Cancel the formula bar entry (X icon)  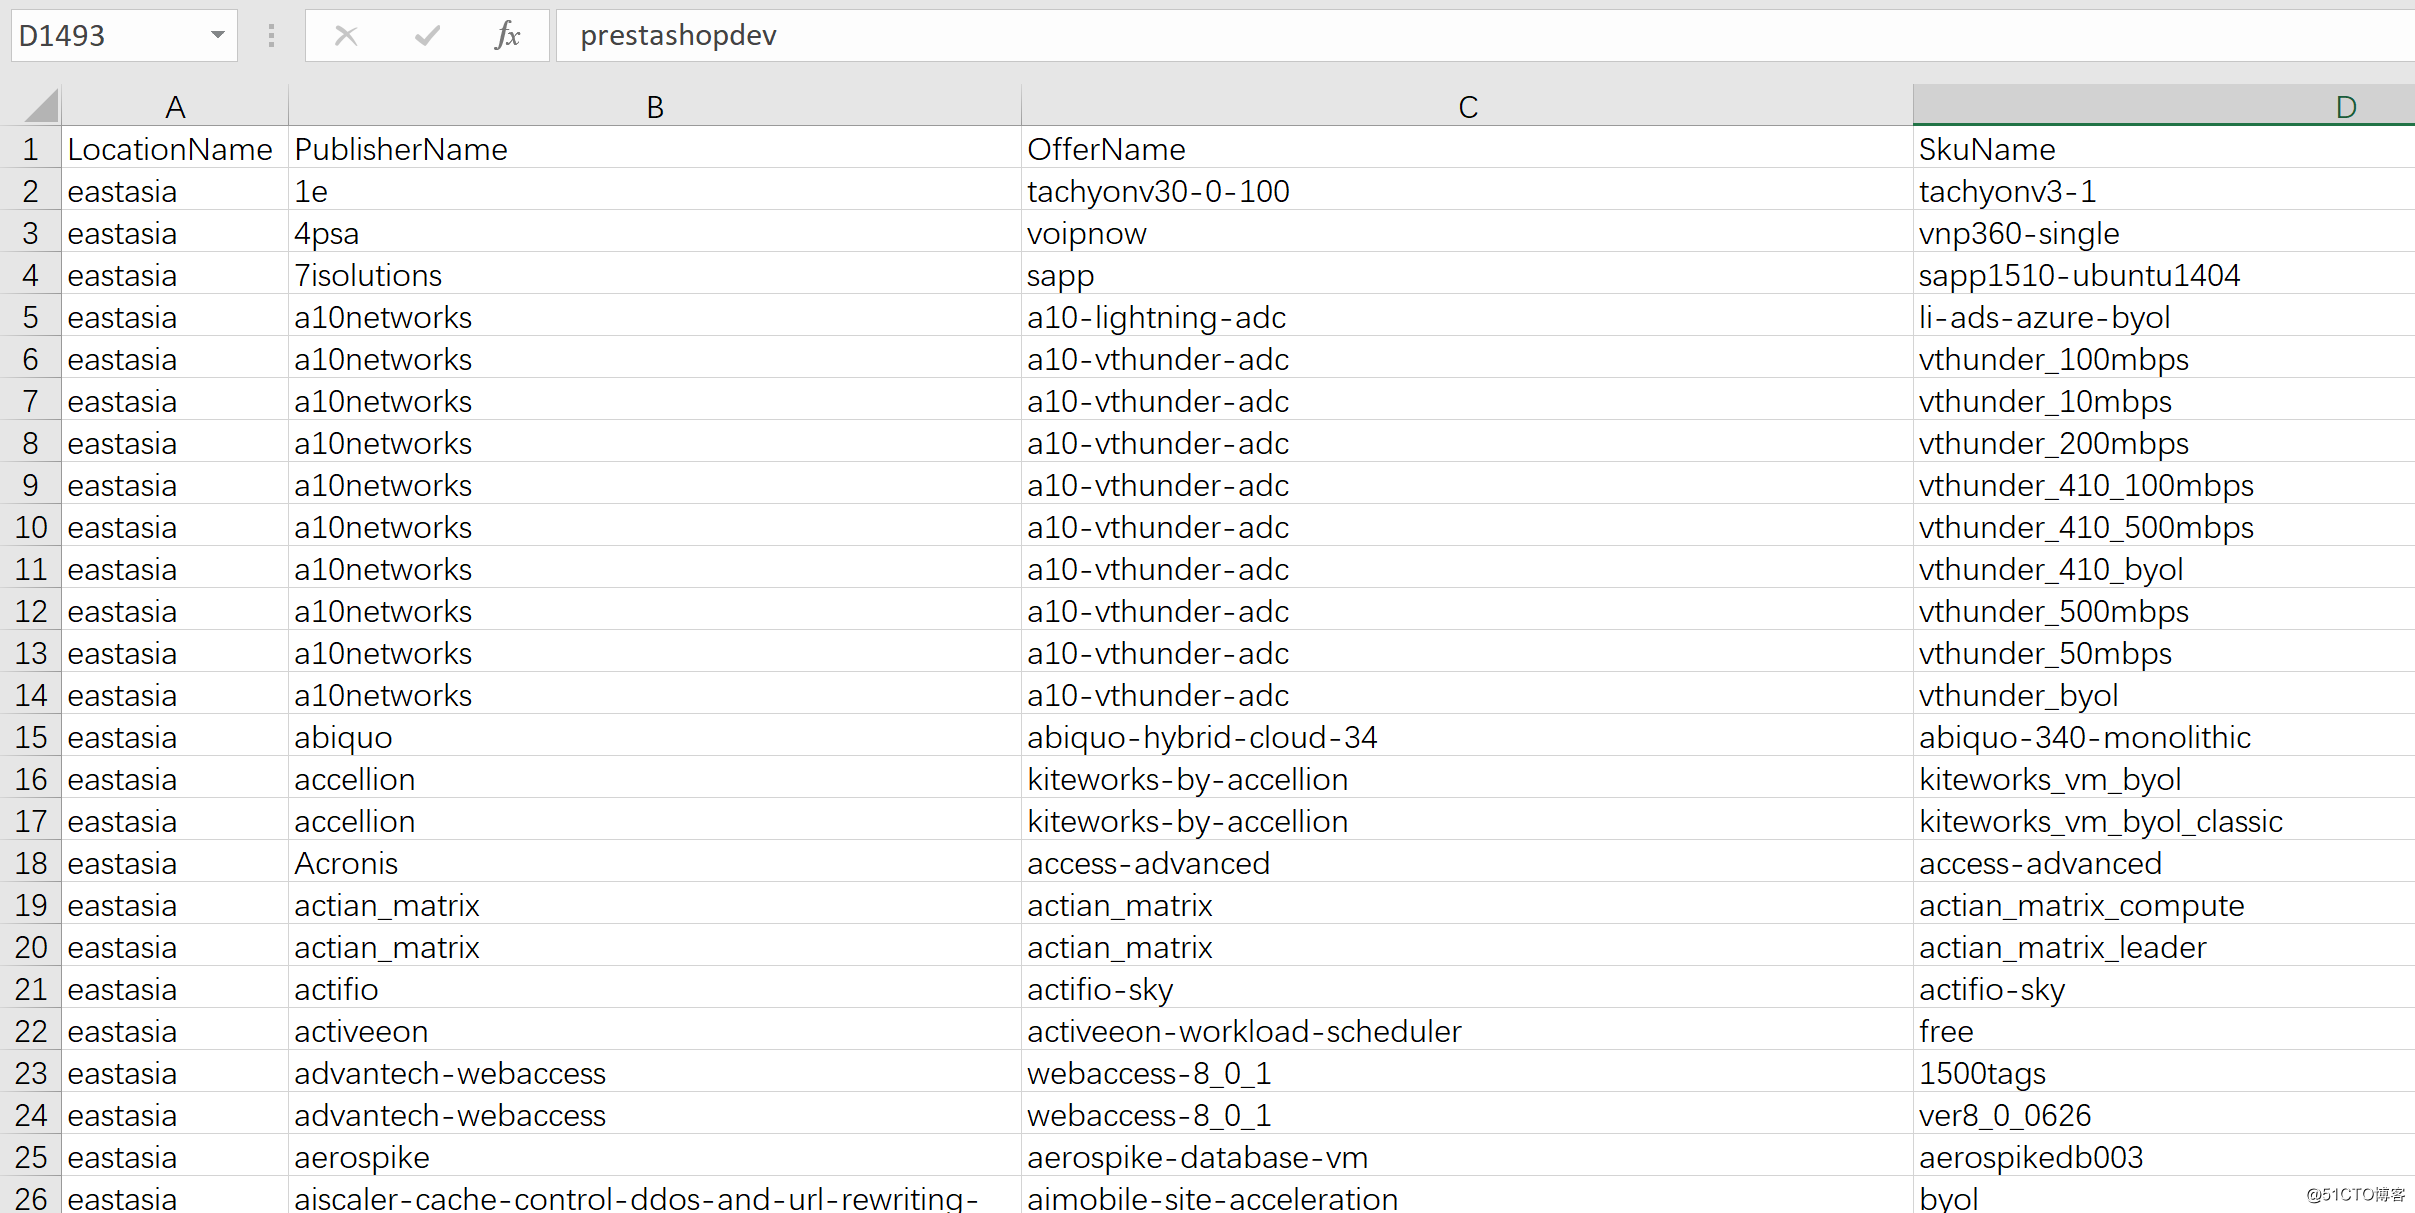[x=346, y=36]
